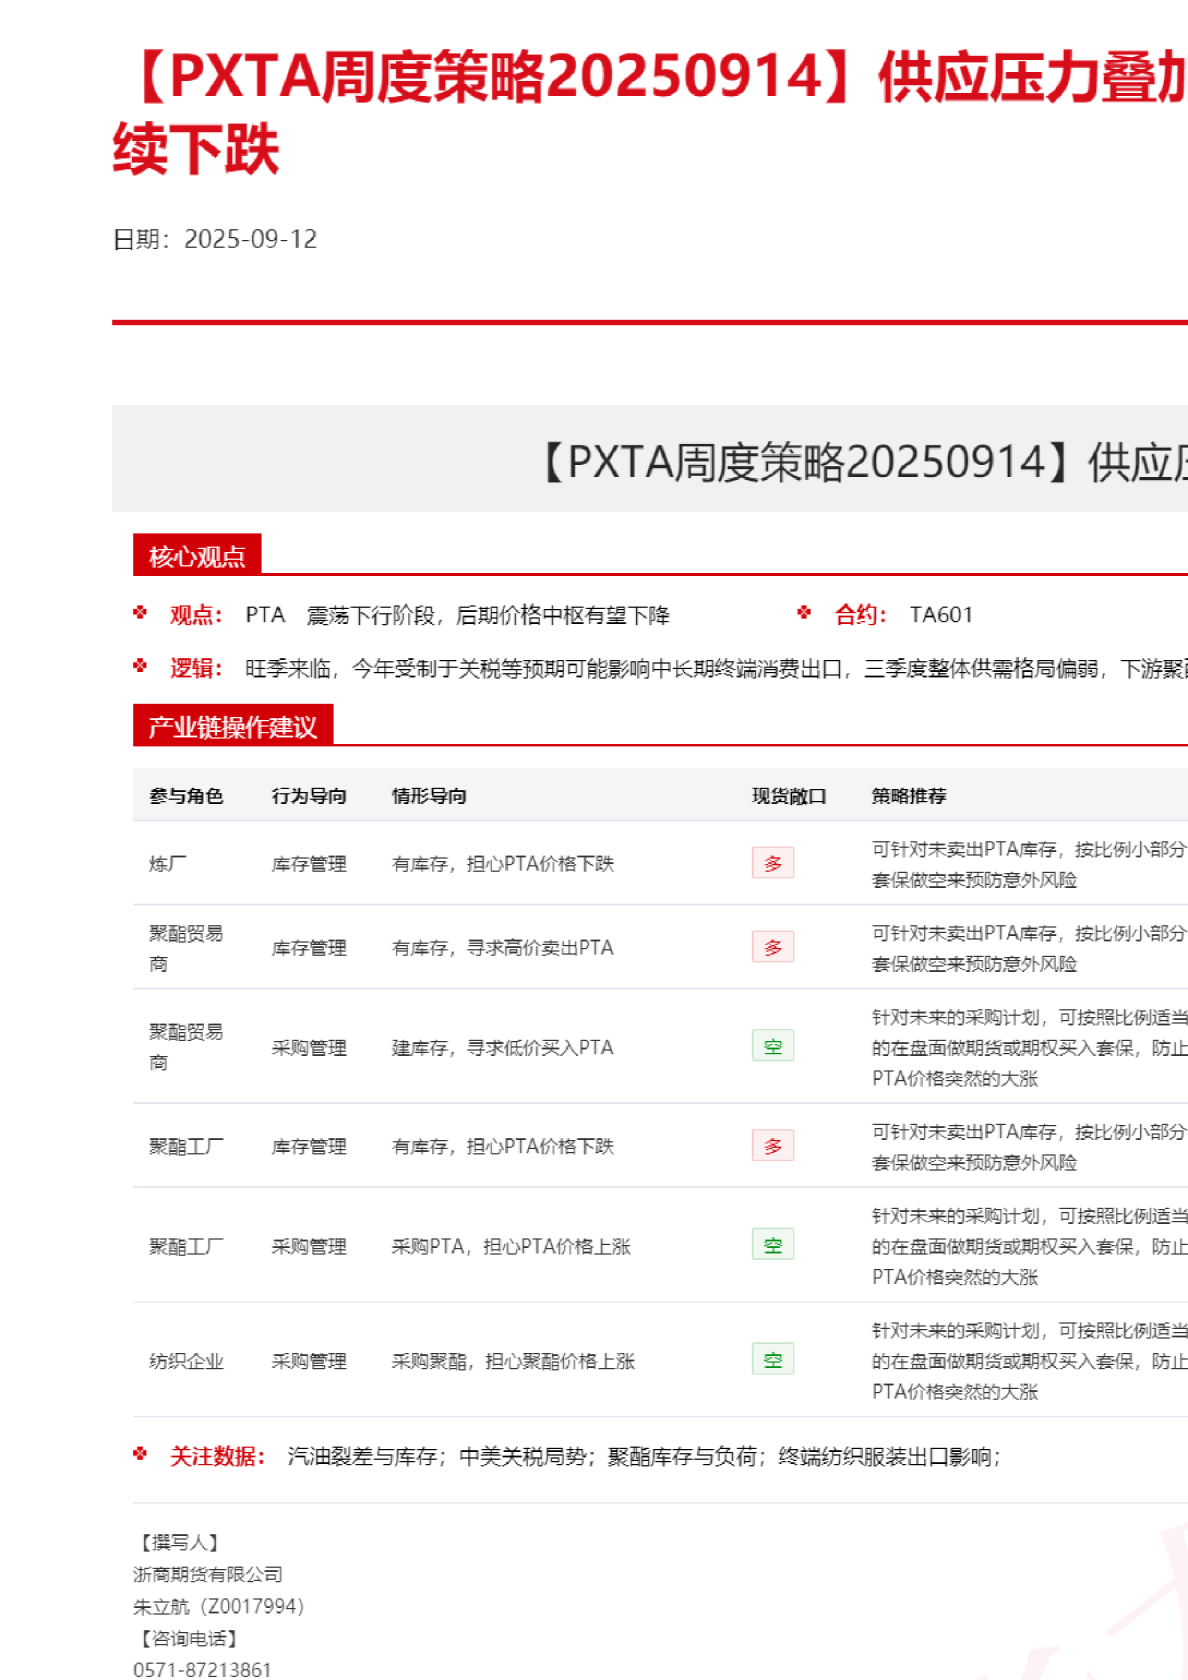Screen dimensions: 1188x1680
Task: Select the 核心观点 section tab
Action: (x=197, y=556)
